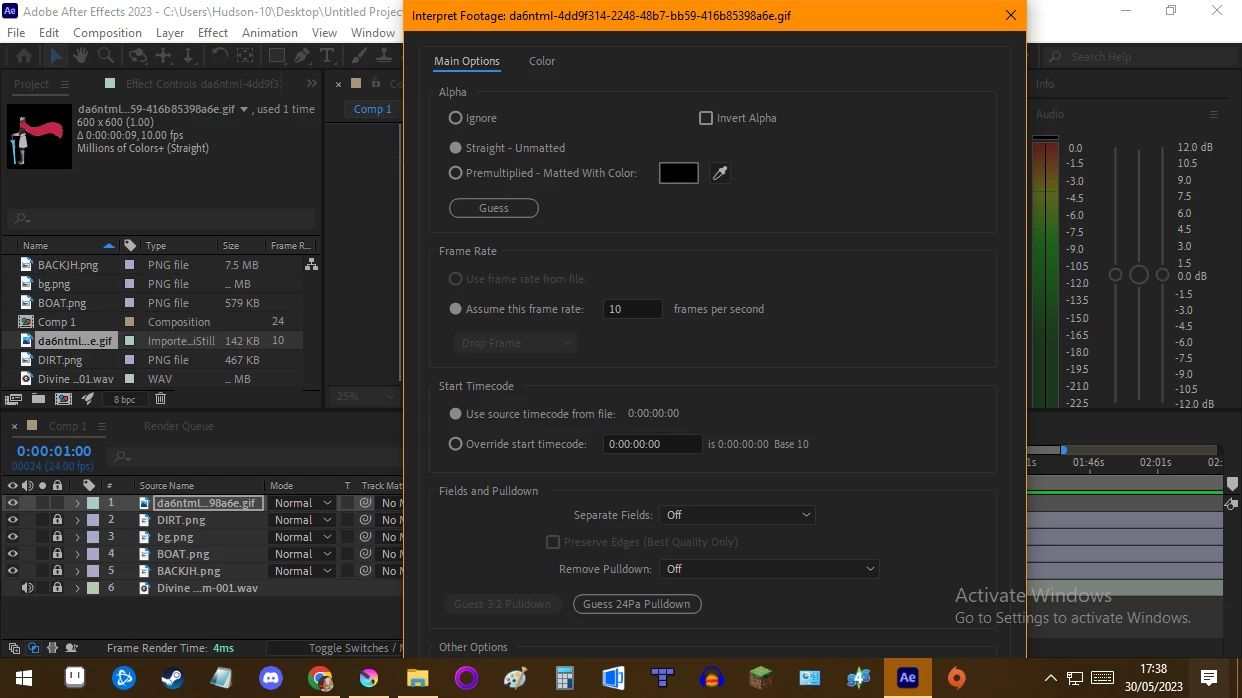Screen dimensions: 1242x698
Task: Expand the DIRT.png layer properties
Action: pos(77,520)
